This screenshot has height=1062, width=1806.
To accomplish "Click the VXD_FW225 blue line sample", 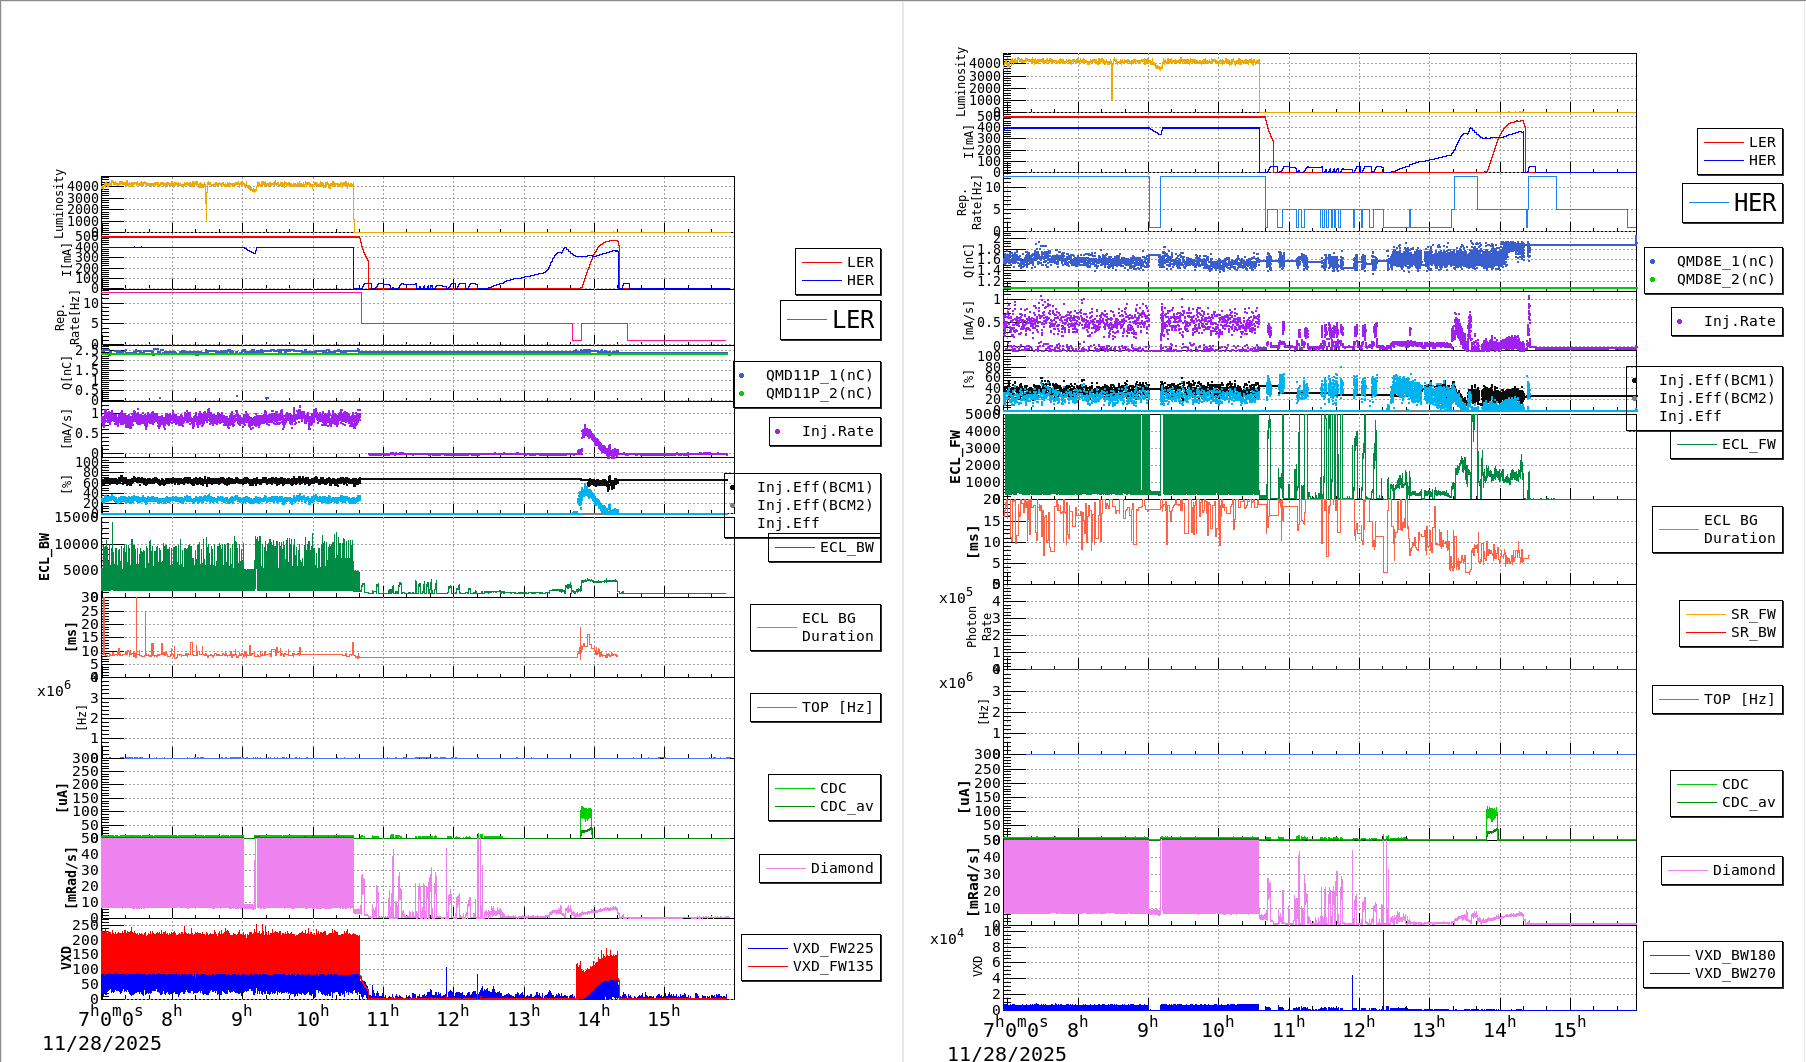I will pyautogui.click(x=768, y=948).
